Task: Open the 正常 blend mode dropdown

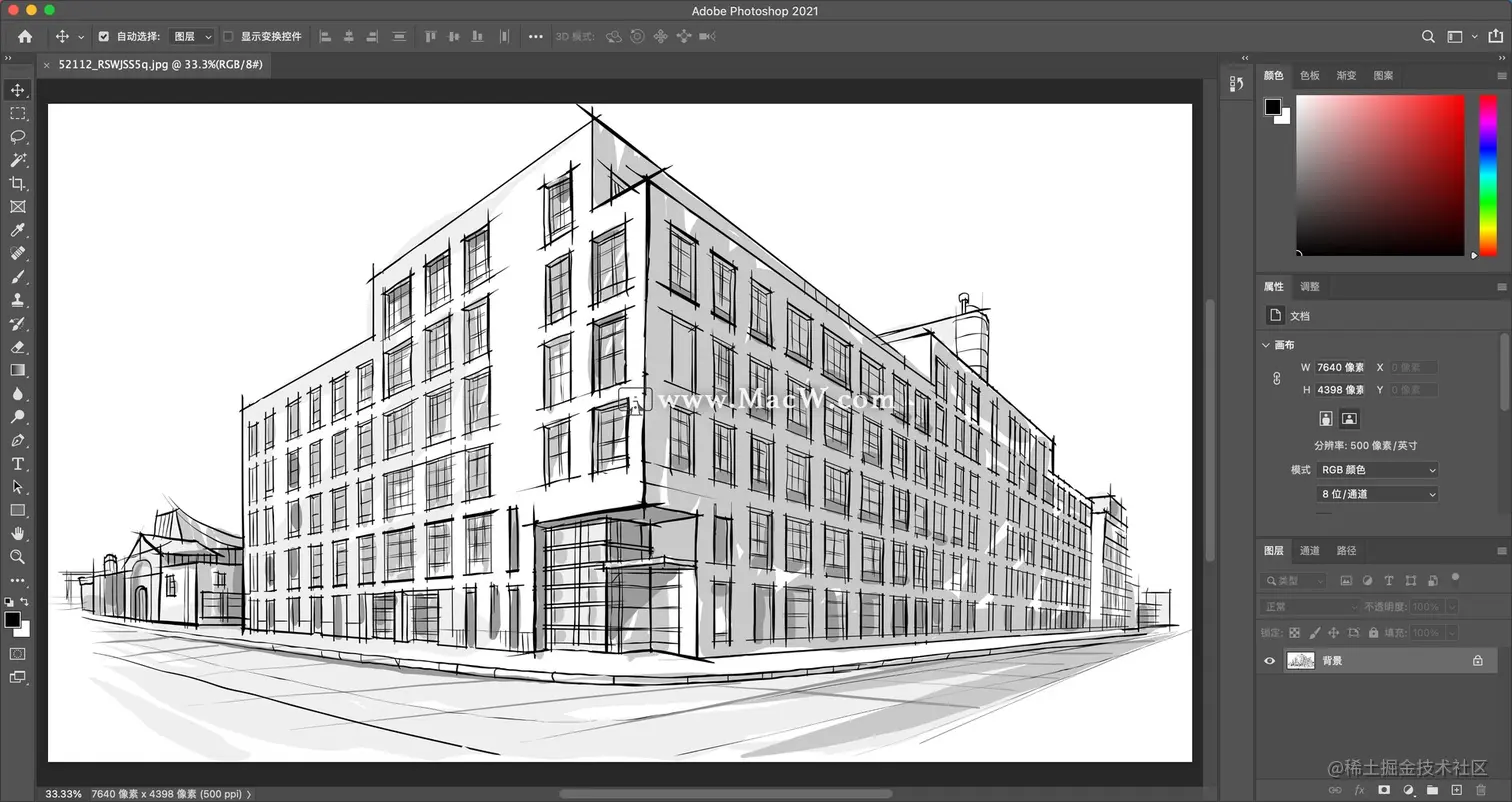Action: (1309, 606)
